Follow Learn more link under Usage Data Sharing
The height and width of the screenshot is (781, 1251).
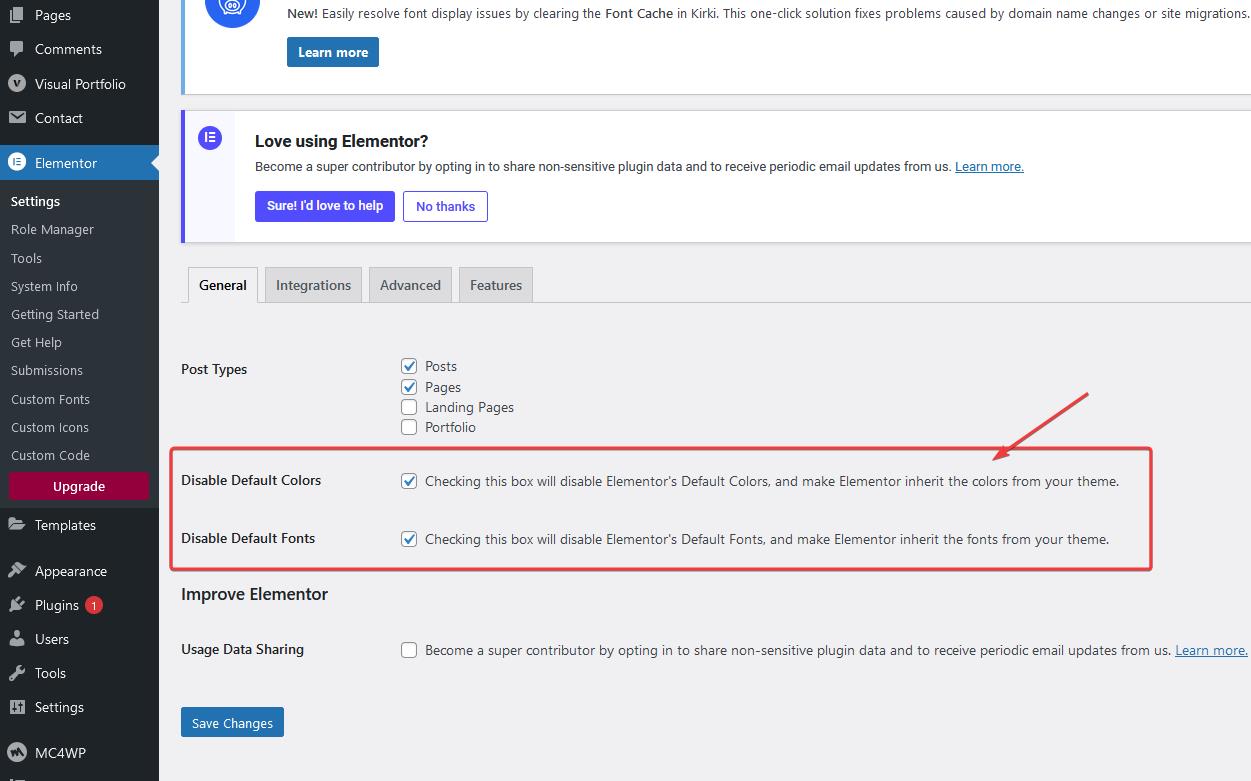pyautogui.click(x=1211, y=650)
